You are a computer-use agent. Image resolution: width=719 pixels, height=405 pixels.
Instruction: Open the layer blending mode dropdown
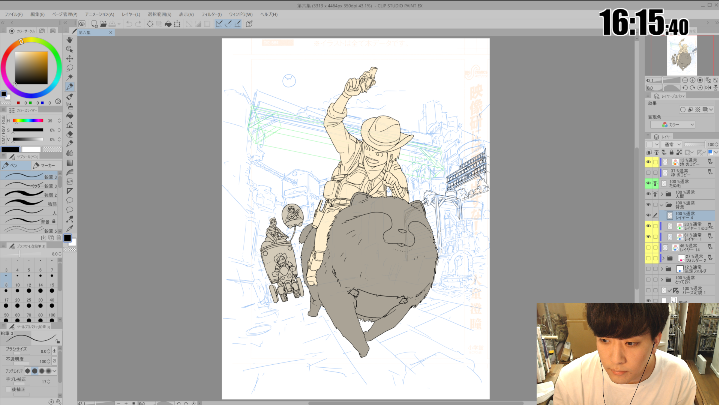[x=673, y=144]
